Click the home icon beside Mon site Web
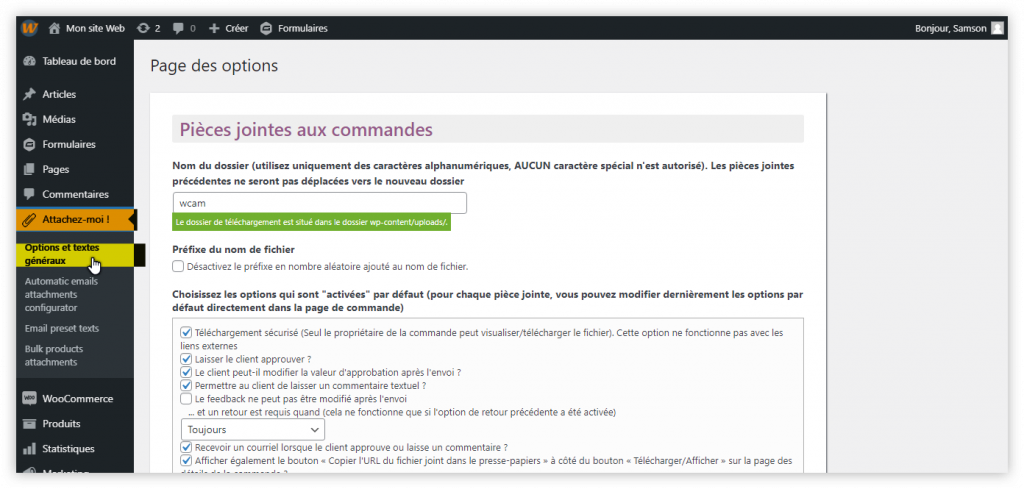 [54, 28]
